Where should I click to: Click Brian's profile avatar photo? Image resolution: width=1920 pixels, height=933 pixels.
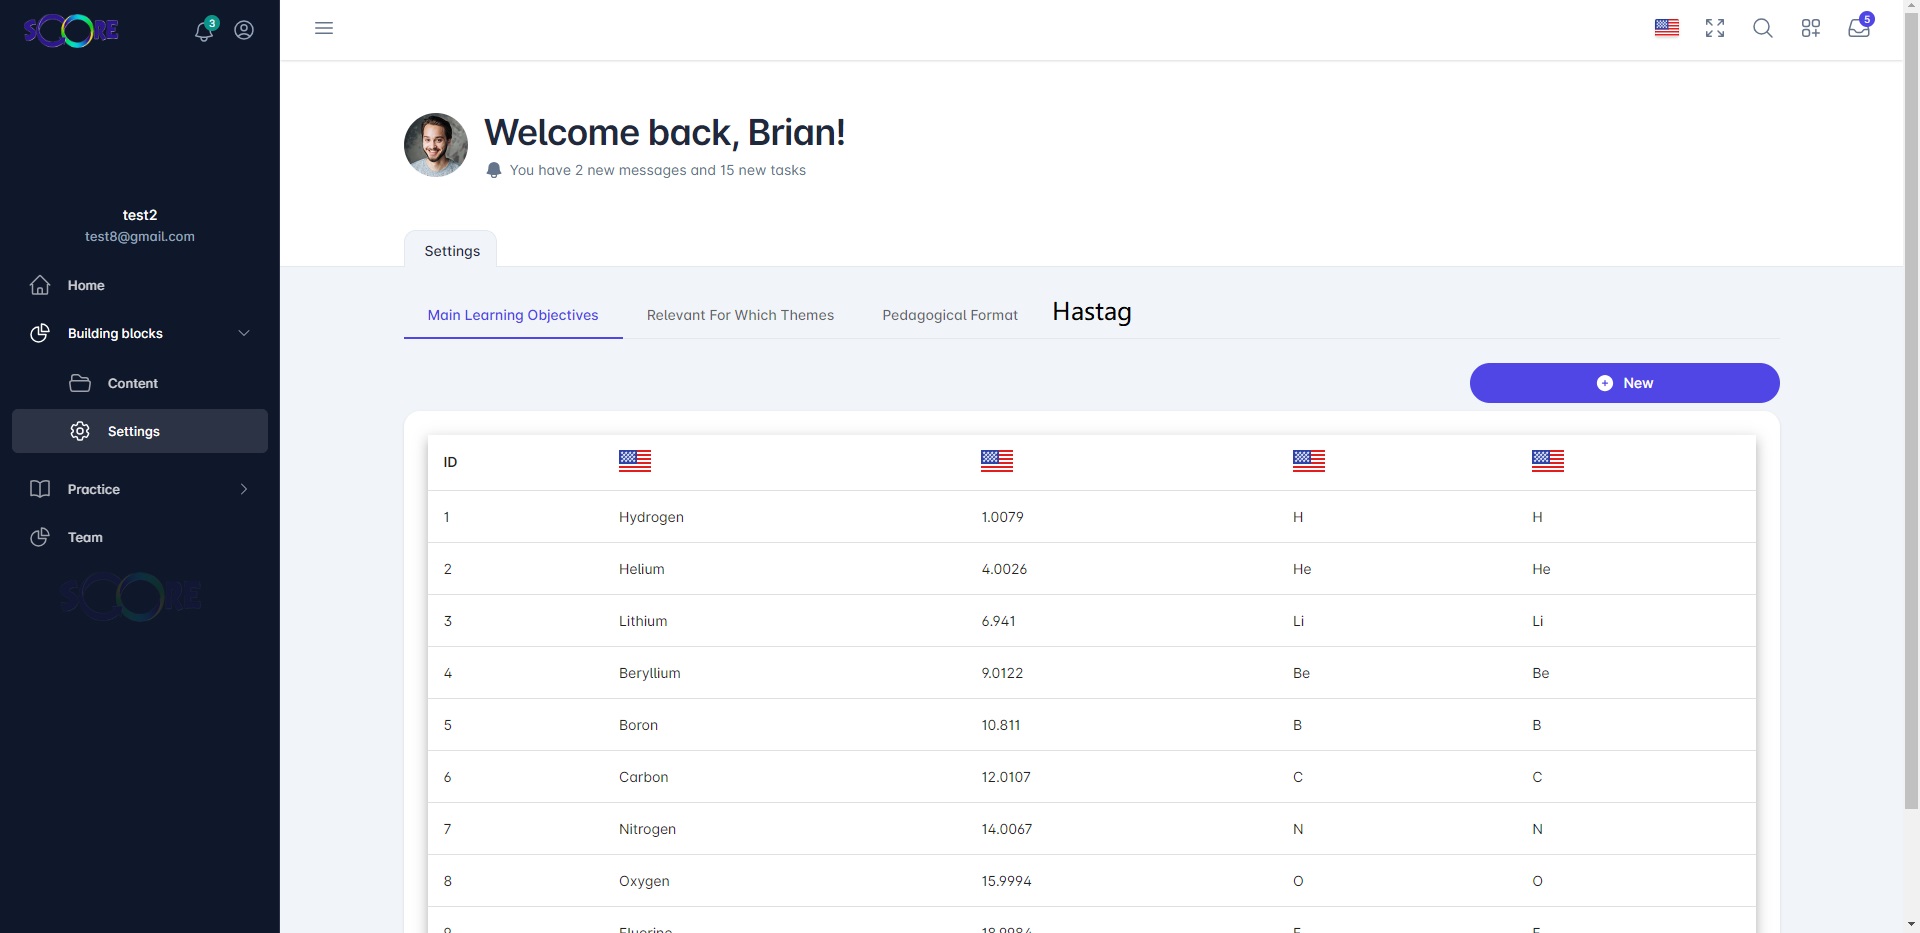[436, 145]
